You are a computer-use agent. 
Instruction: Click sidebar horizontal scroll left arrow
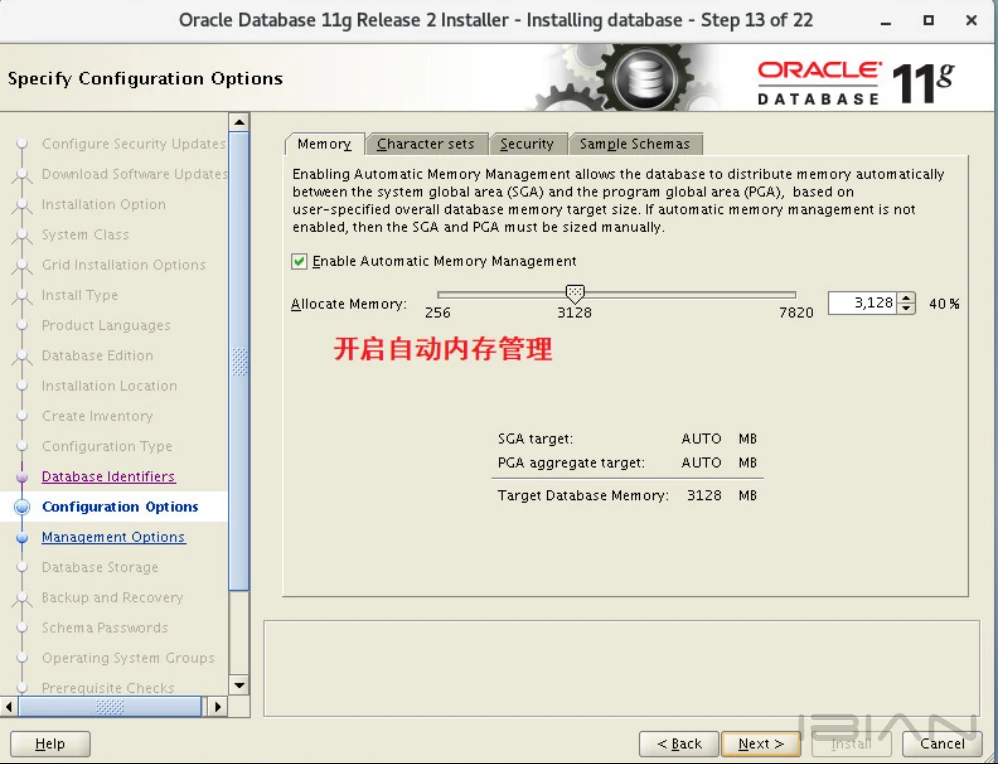pos(9,707)
